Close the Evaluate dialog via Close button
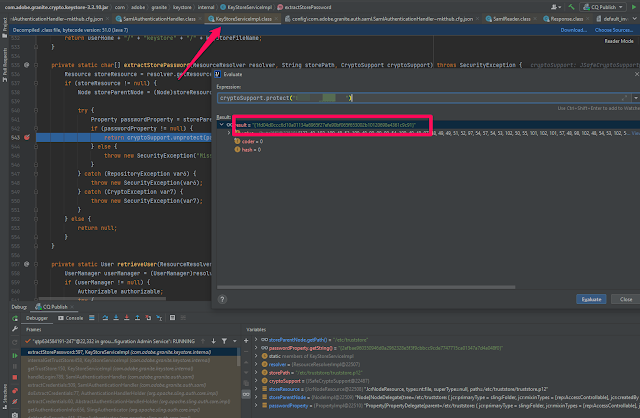Screen dimensions: 640x418 pyautogui.click(x=626, y=299)
